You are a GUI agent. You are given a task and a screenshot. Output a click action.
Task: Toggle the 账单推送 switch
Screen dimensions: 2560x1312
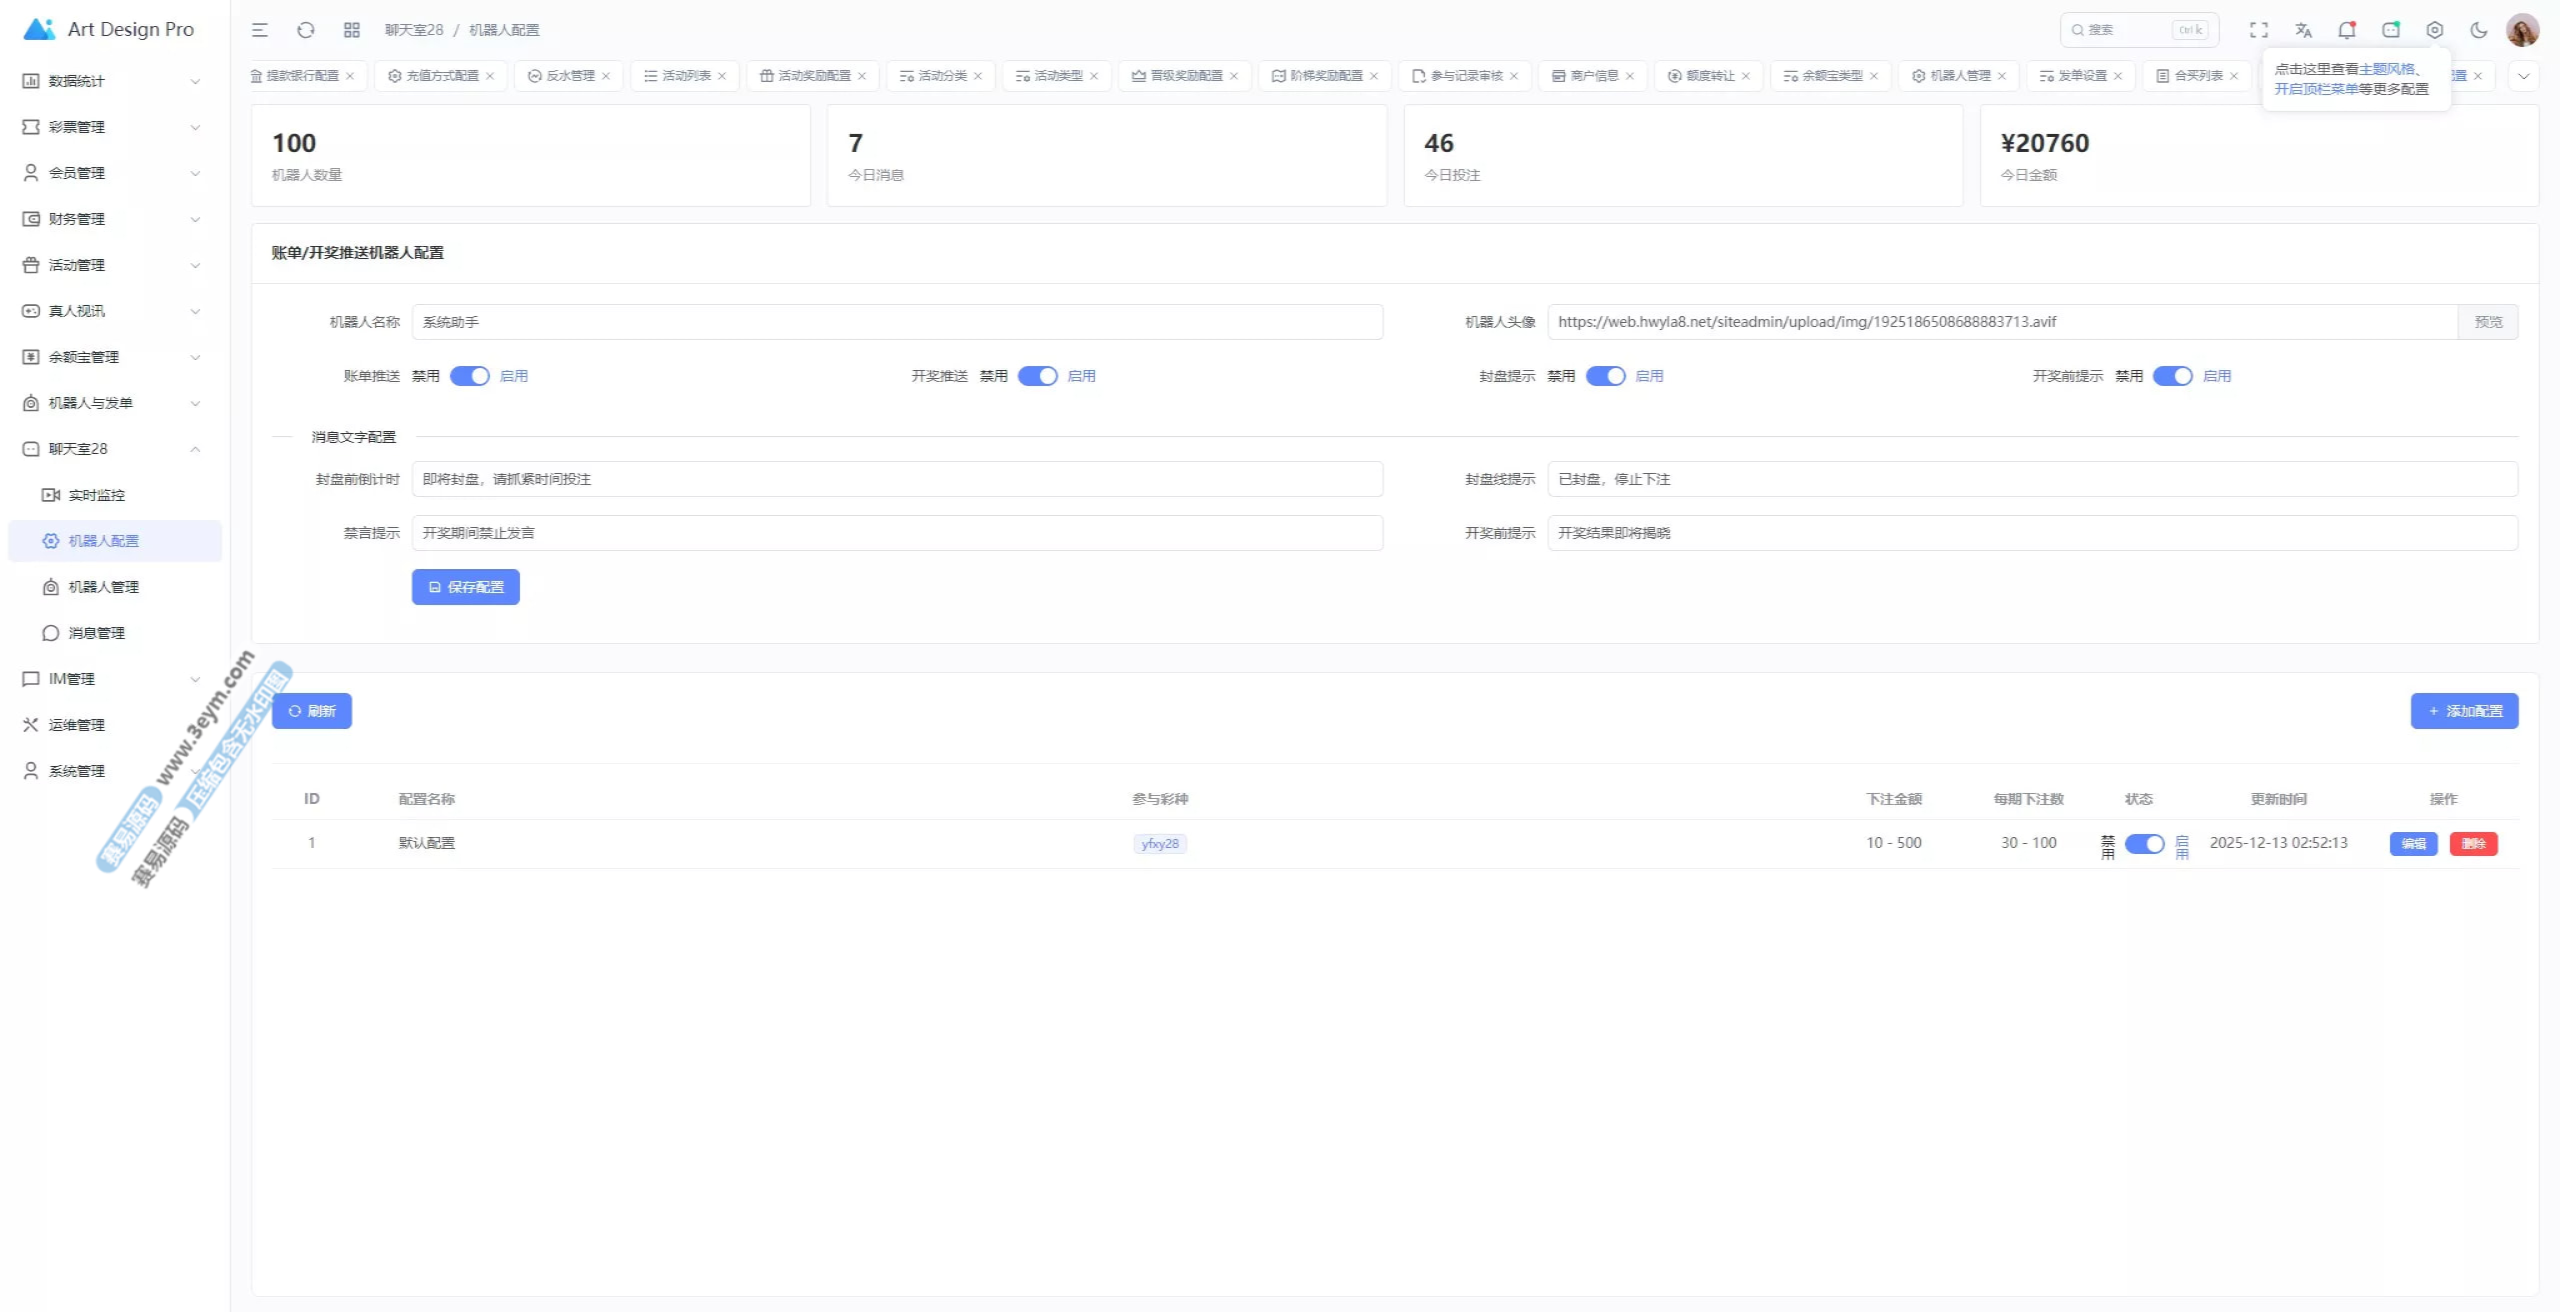point(469,376)
